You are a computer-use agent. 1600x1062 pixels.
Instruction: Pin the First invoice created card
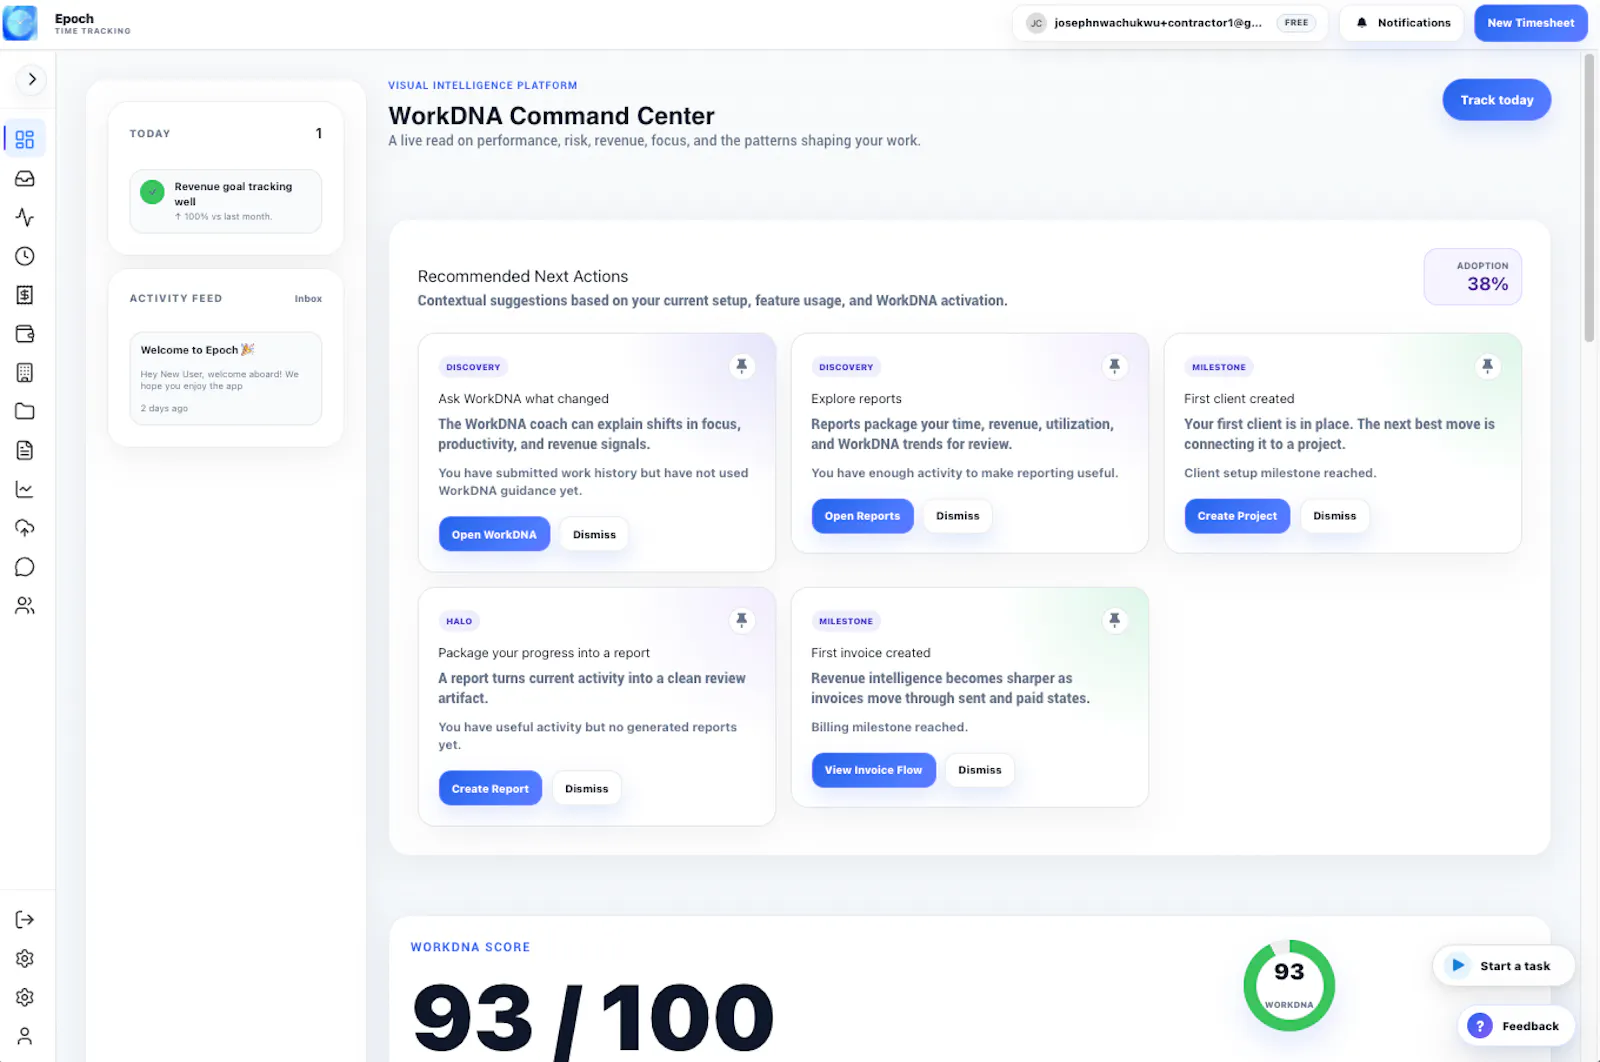[x=1115, y=620]
